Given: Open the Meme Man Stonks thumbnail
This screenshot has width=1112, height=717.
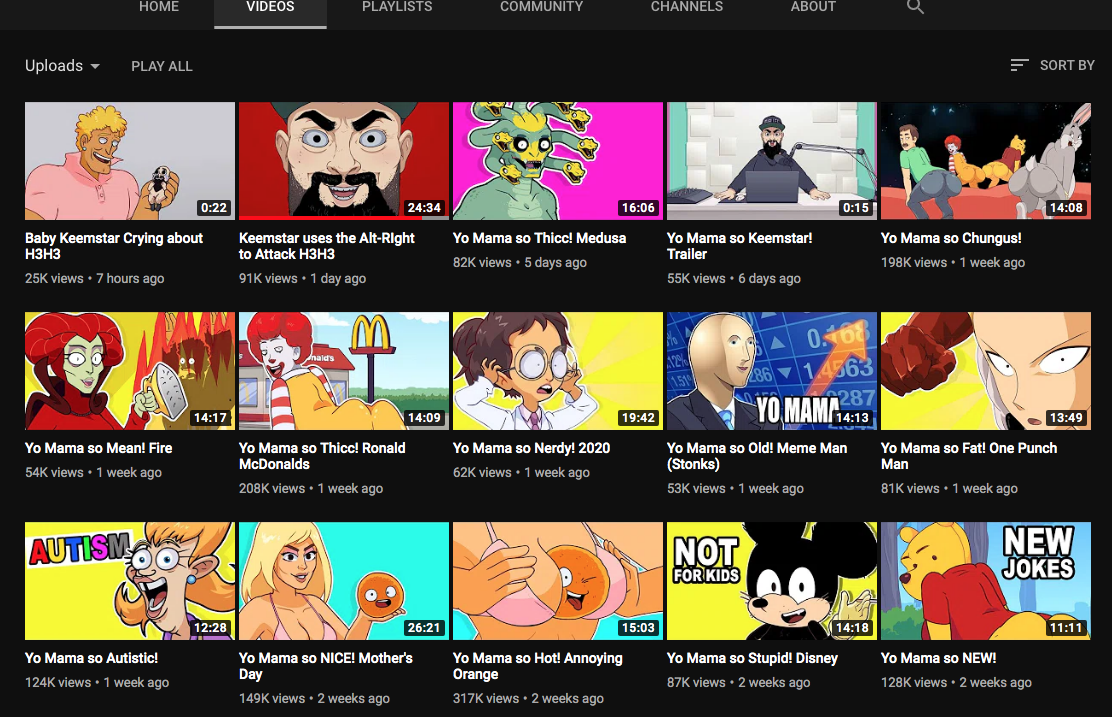Looking at the screenshot, I should [x=772, y=371].
